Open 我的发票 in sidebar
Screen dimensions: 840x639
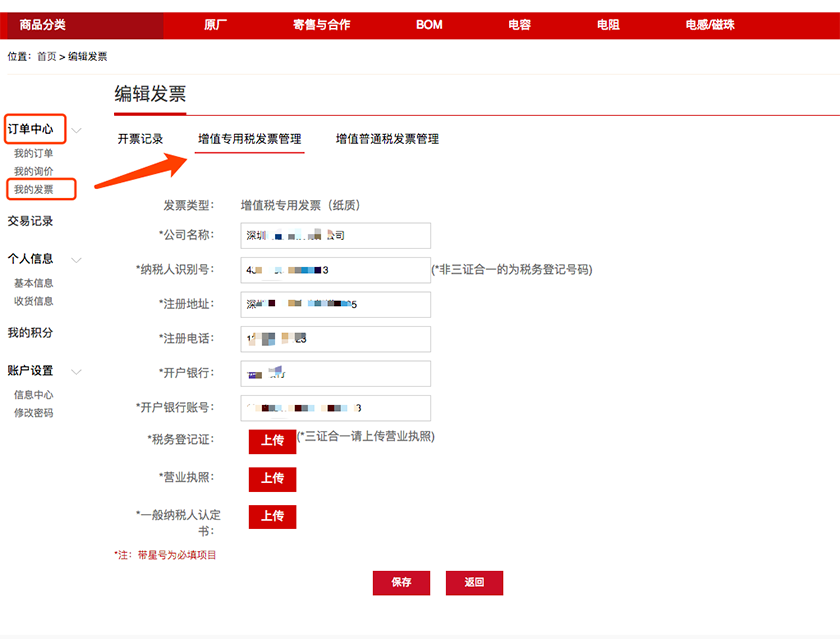[x=33, y=189]
